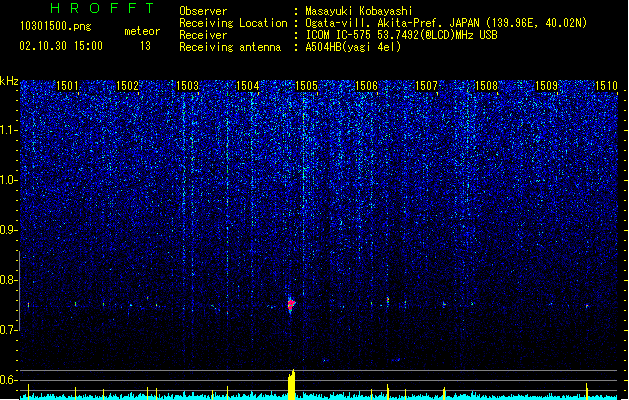Click the 'meteor' label

pos(142,31)
